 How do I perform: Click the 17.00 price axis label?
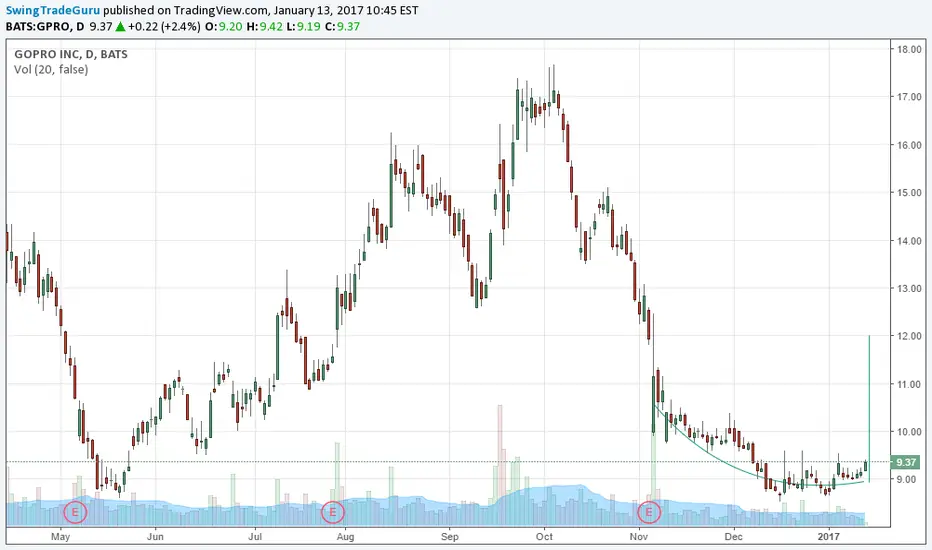tap(909, 97)
